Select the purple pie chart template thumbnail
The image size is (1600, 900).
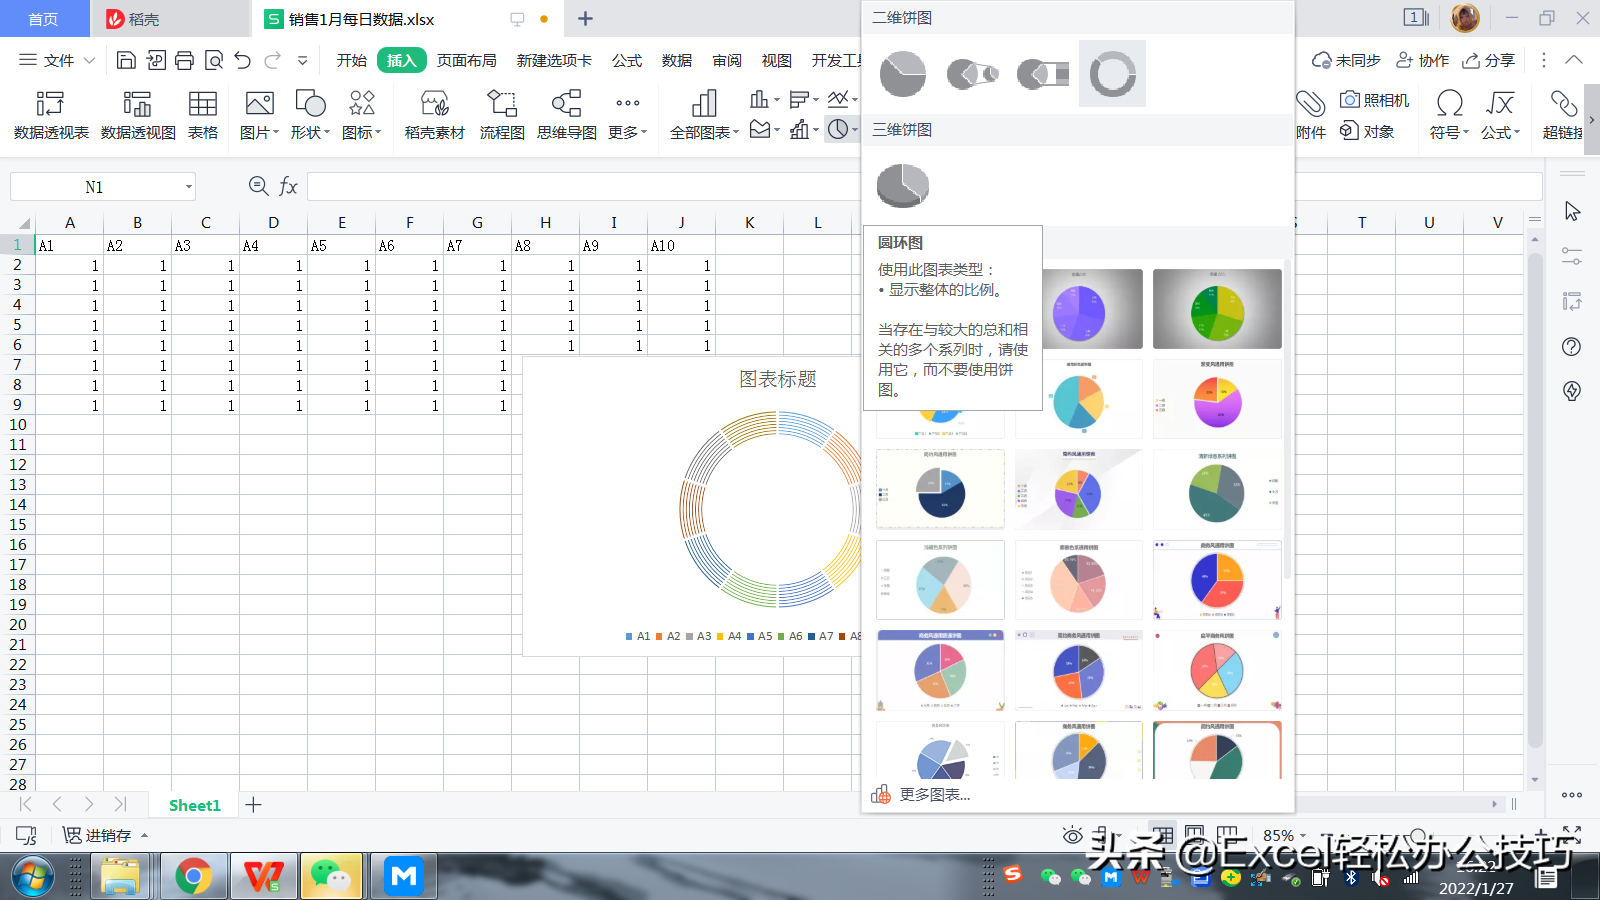point(1092,309)
